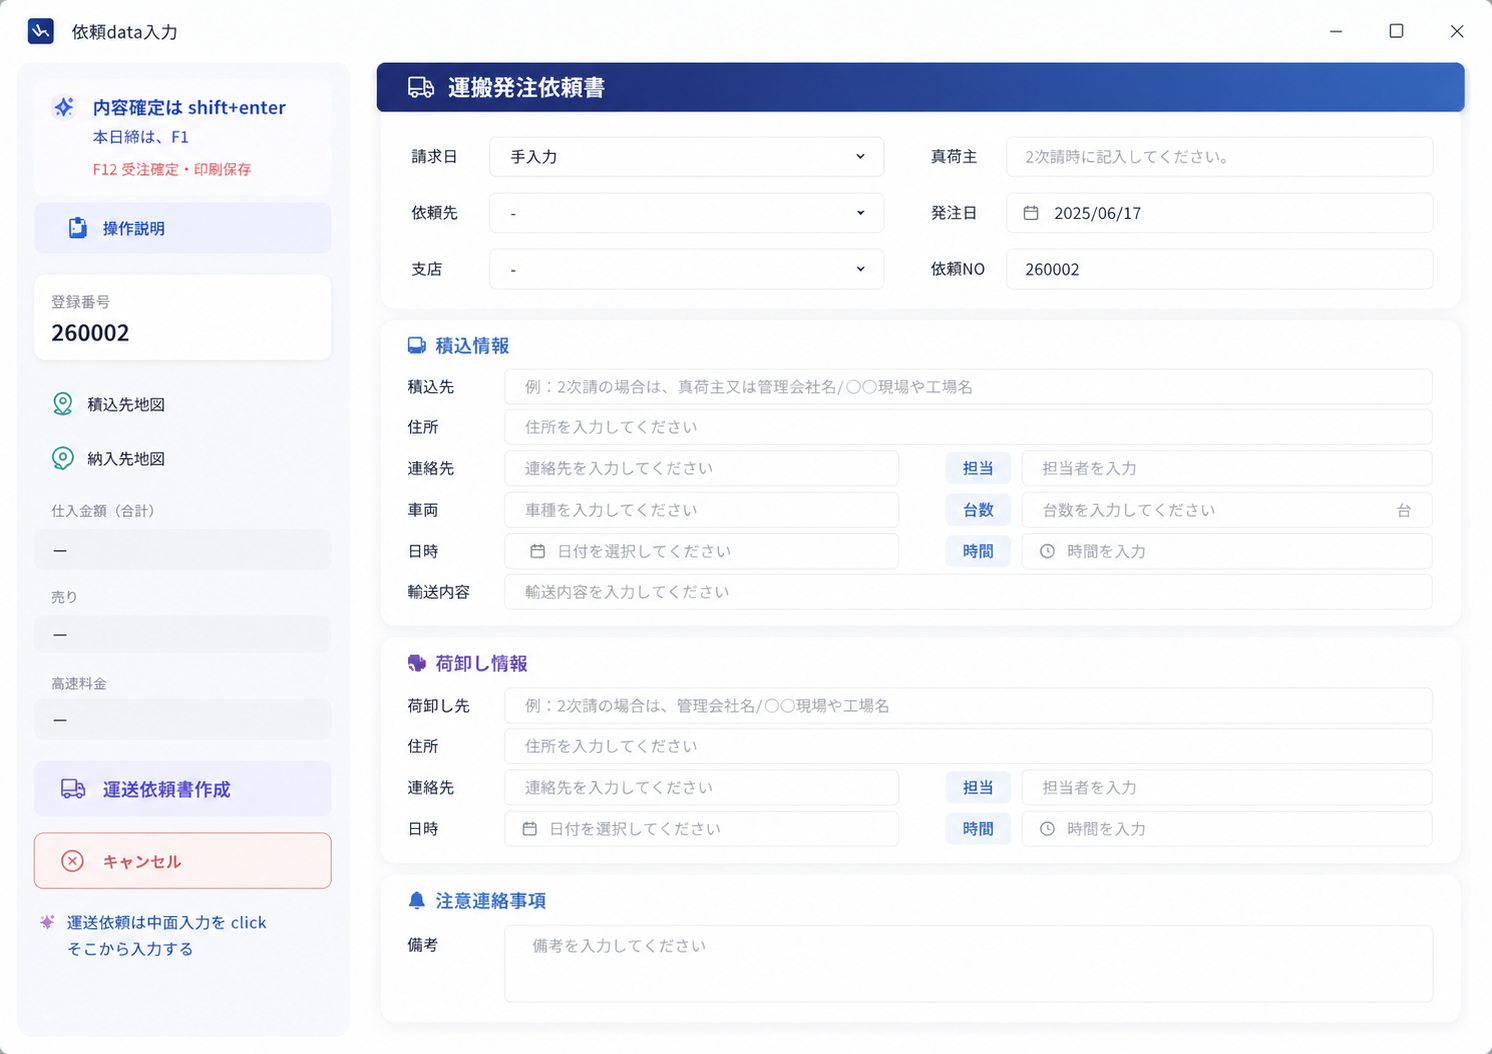Open the 操作説明 button
Screen dimensions: 1492x1054
[183, 228]
